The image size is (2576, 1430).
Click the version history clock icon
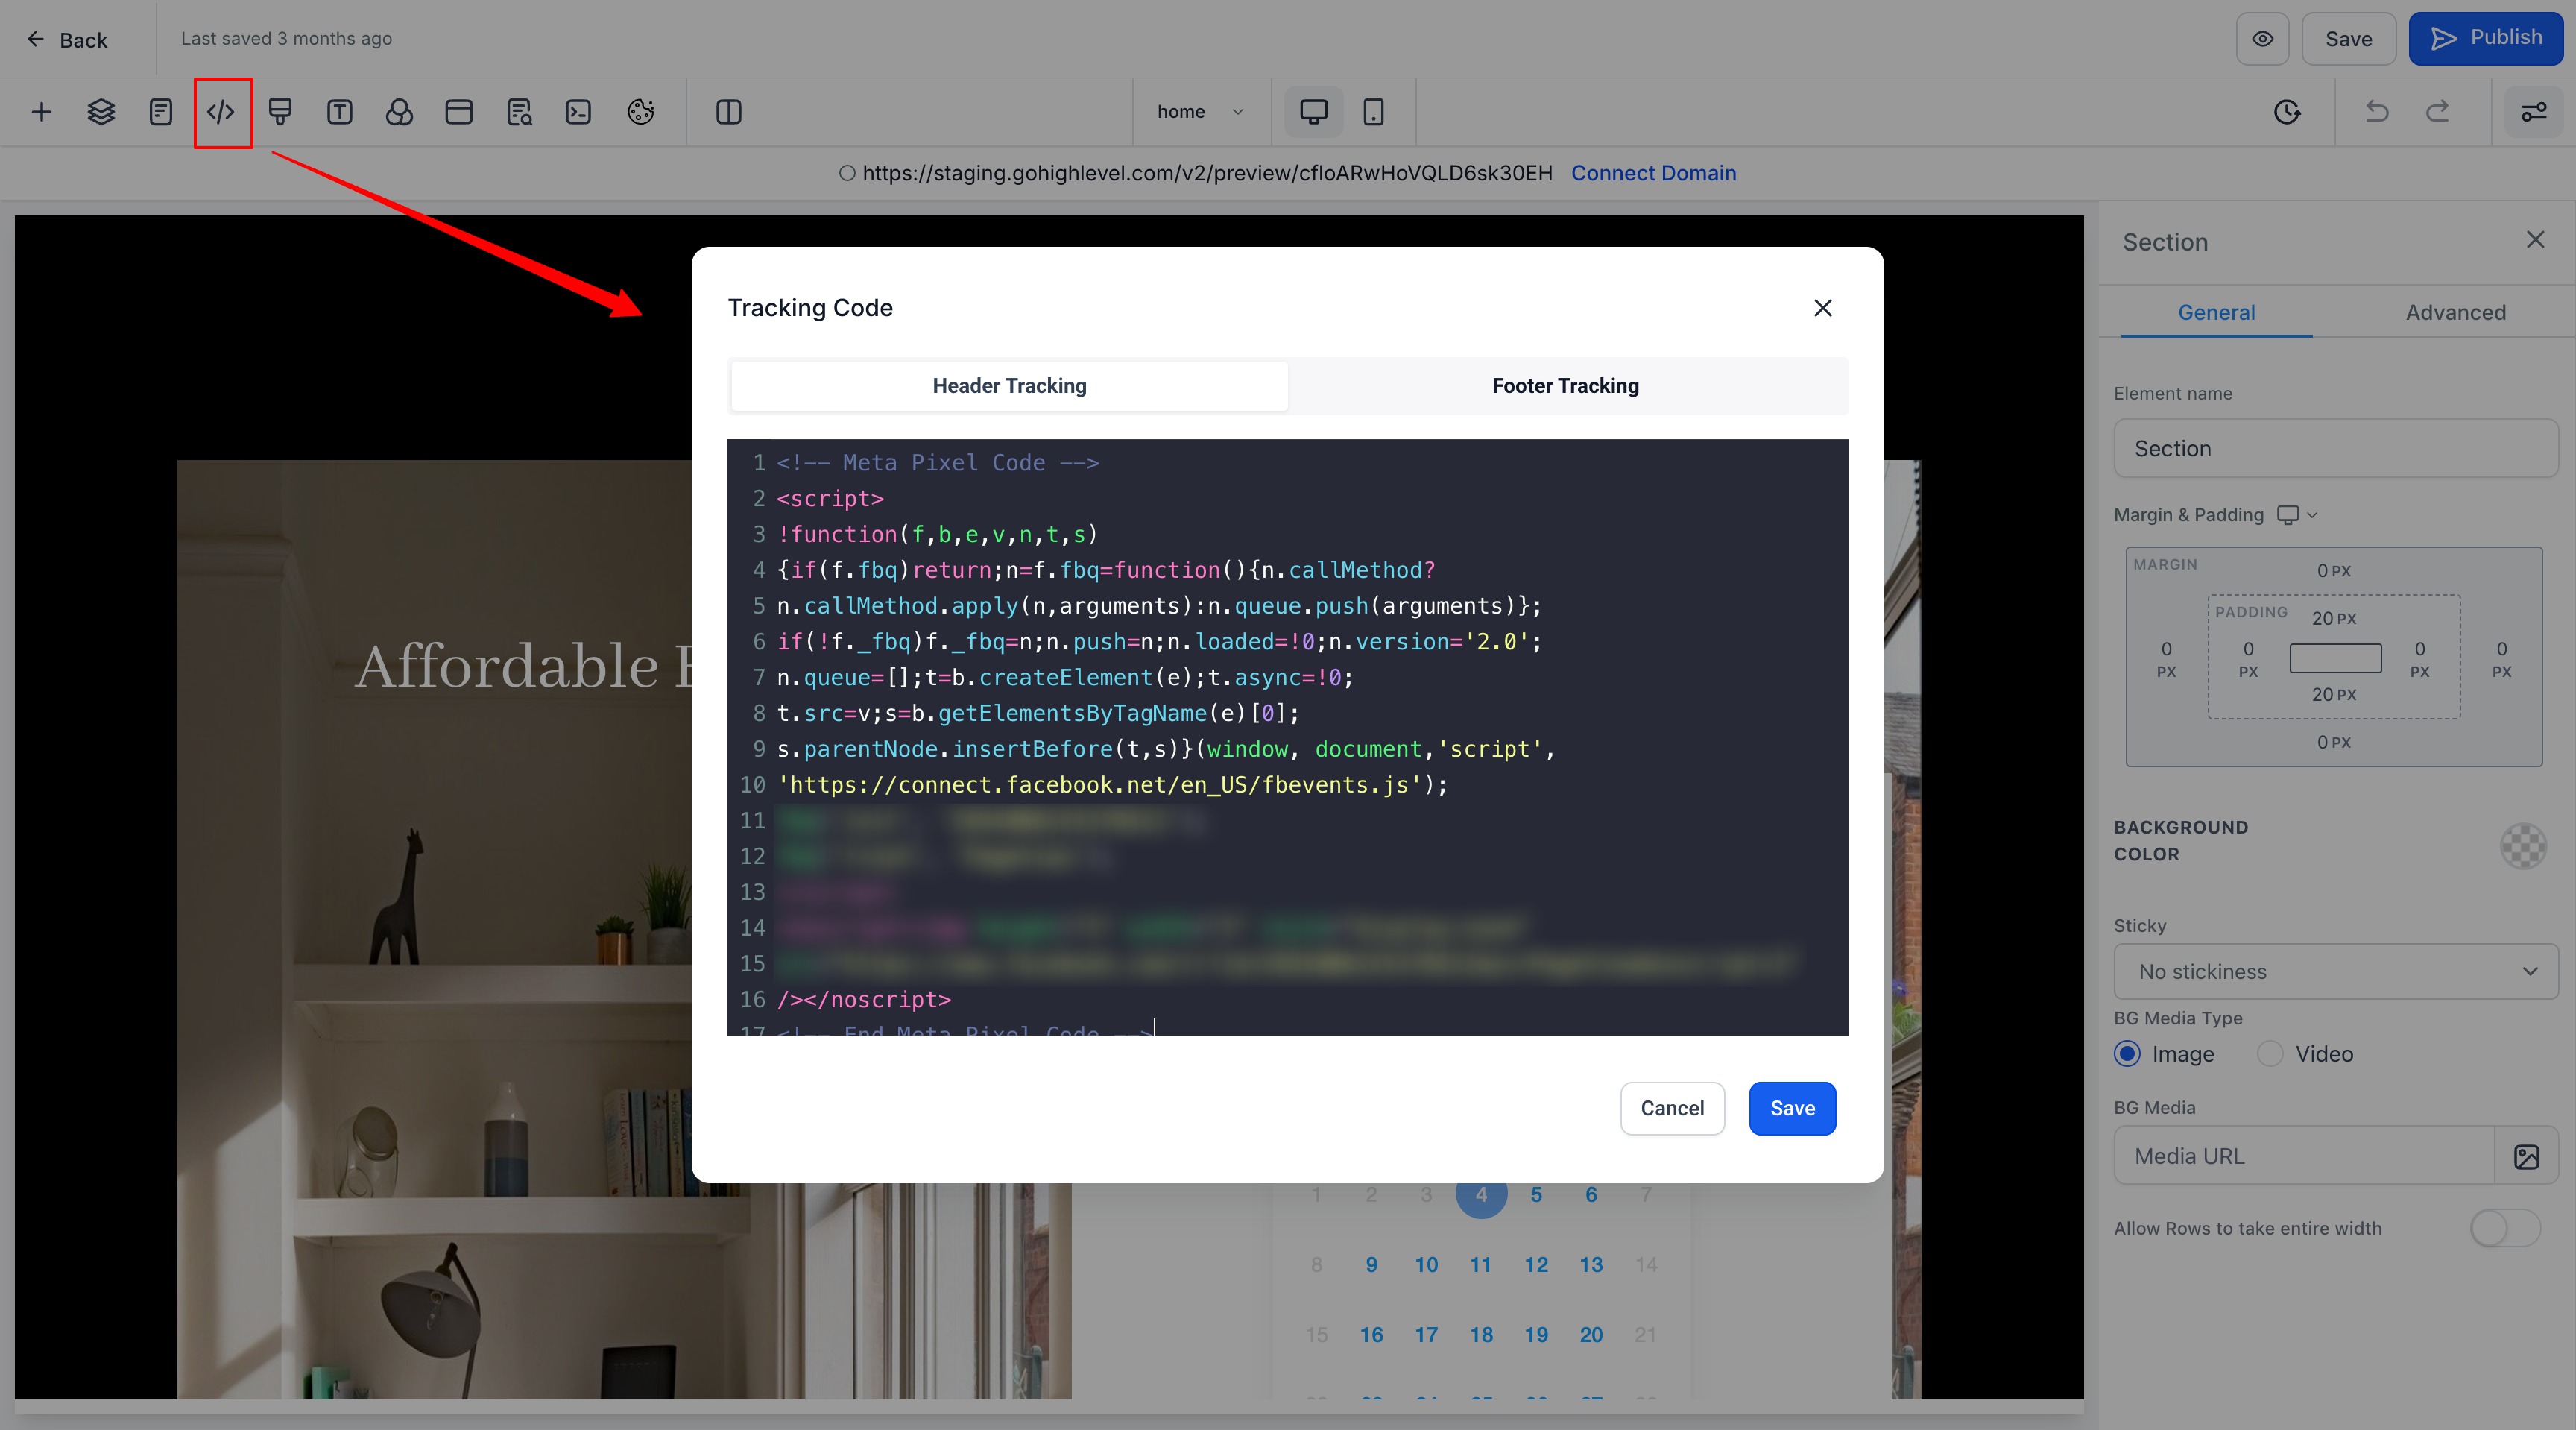pos(2287,112)
